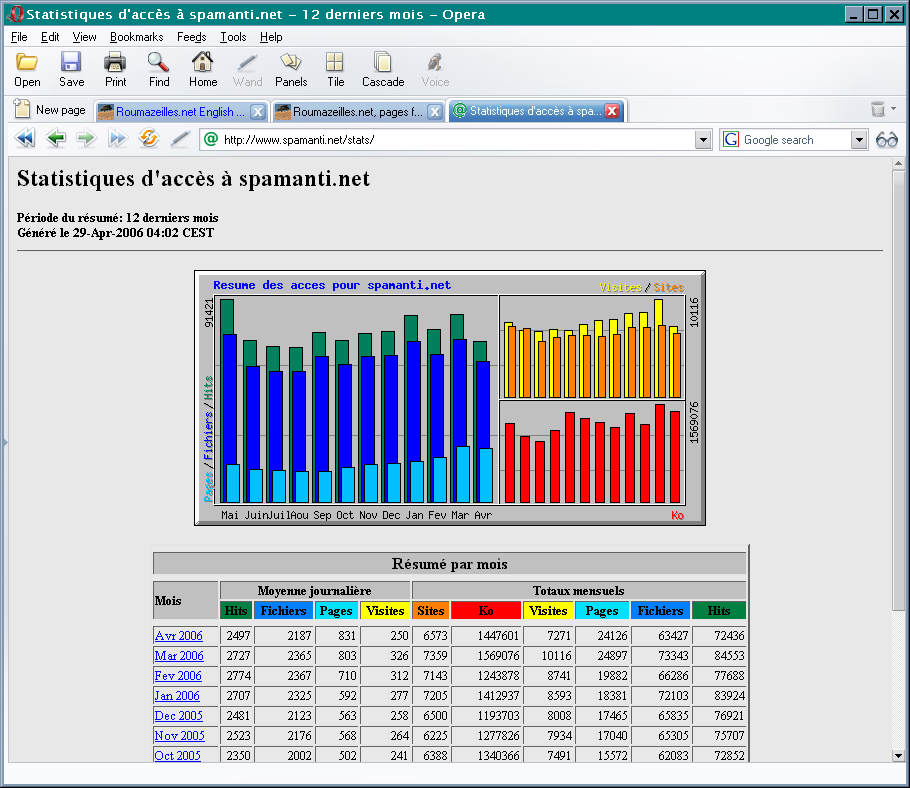Screen dimensions: 910x788
Task: Click the Google search engine icon
Action: click(731, 140)
